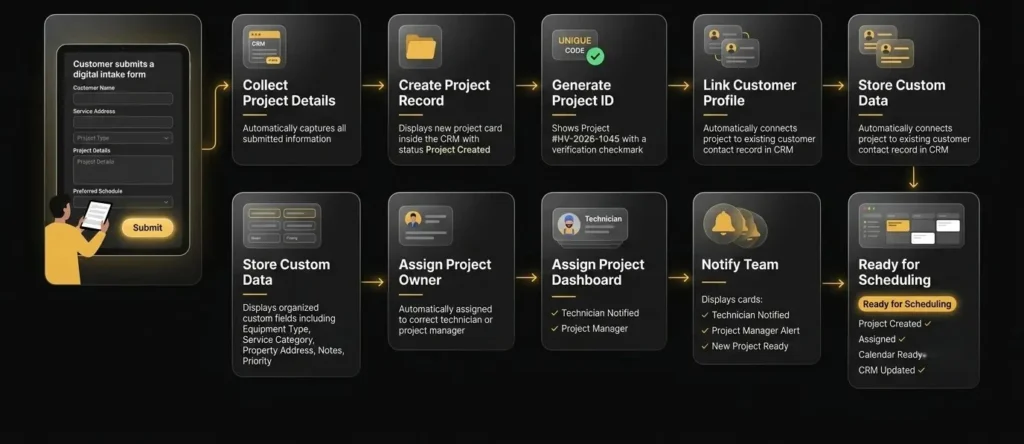Select the Assign Project Dashboard heading
Viewport: 1024px width, 444px height.
pyautogui.click(x=598, y=272)
